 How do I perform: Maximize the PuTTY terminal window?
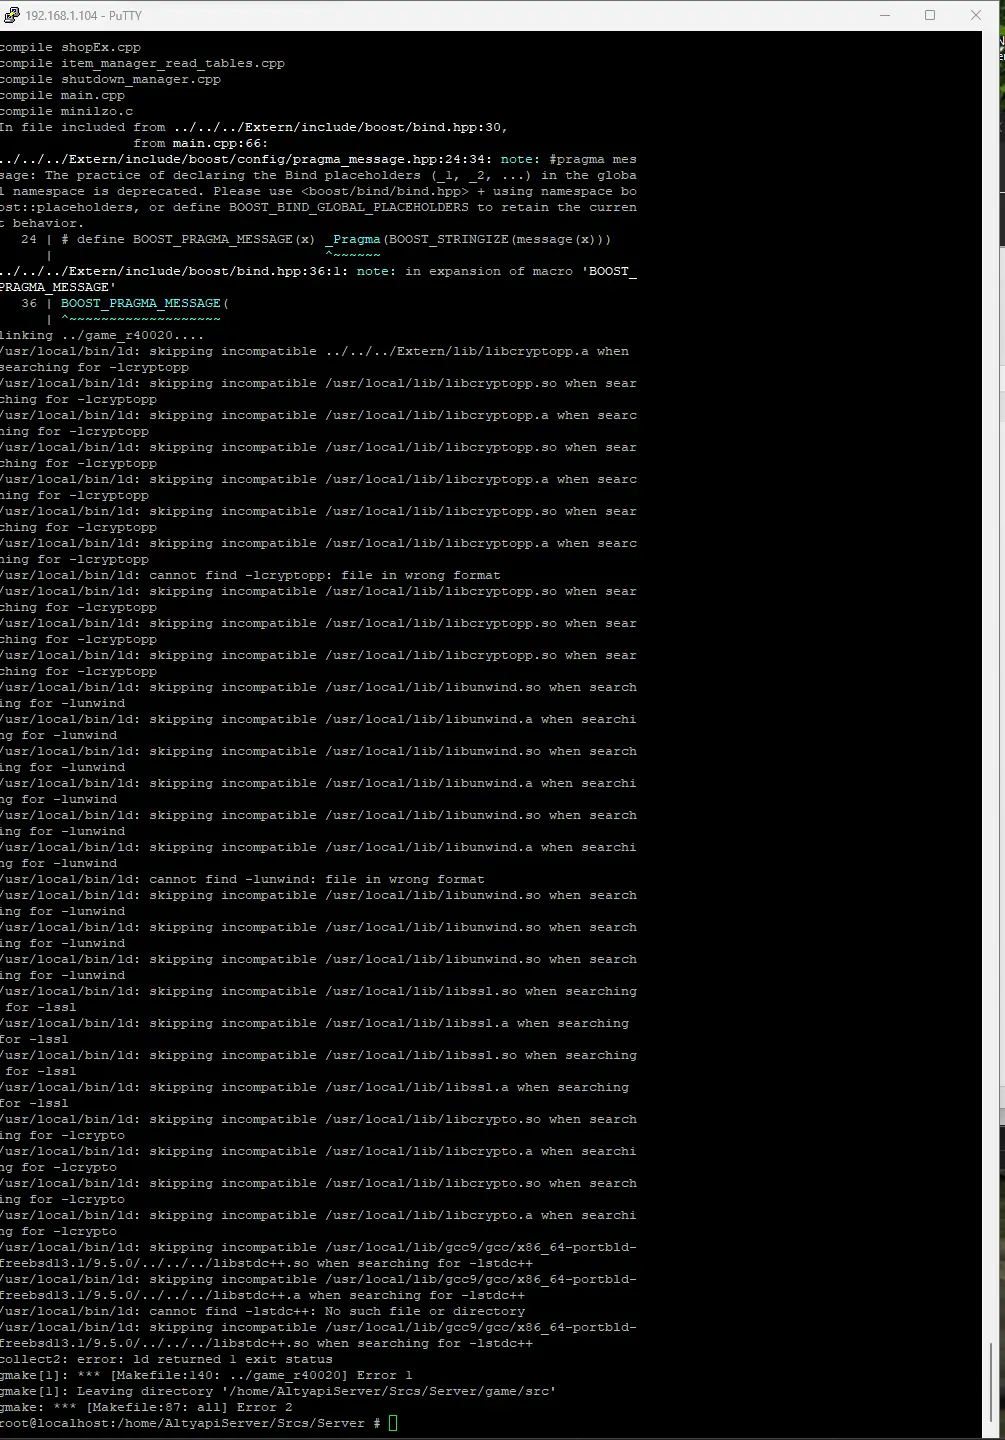[x=930, y=15]
